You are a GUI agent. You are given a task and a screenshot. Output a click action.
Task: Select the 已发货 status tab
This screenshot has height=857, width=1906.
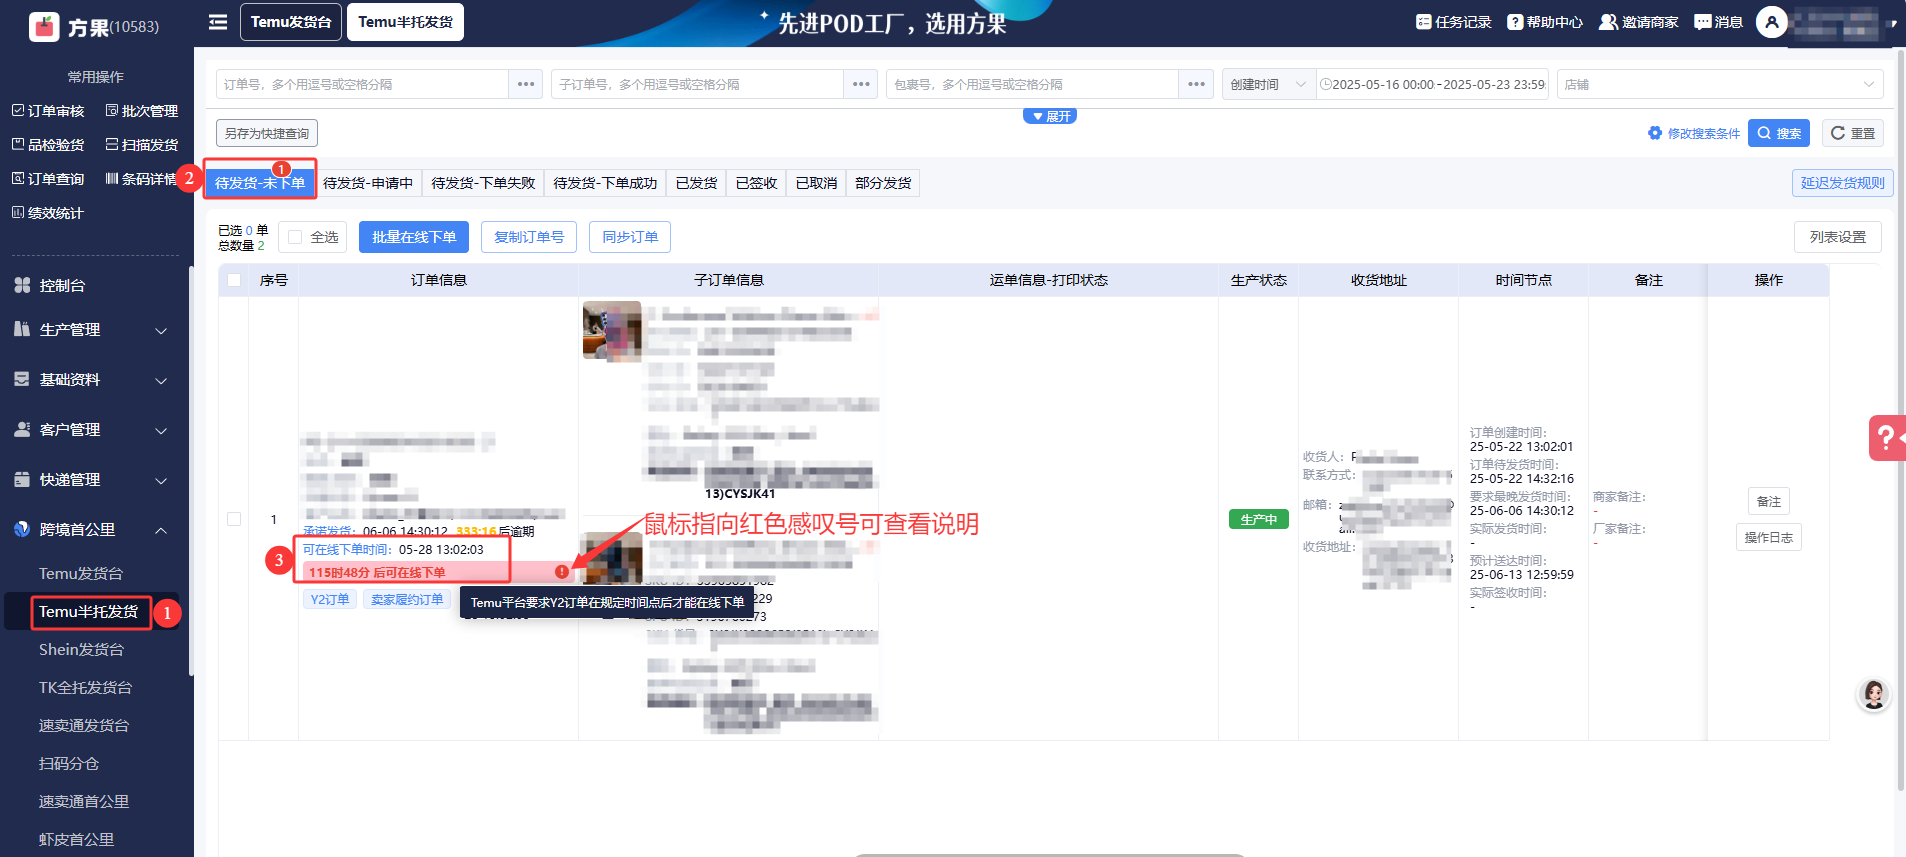(x=696, y=183)
